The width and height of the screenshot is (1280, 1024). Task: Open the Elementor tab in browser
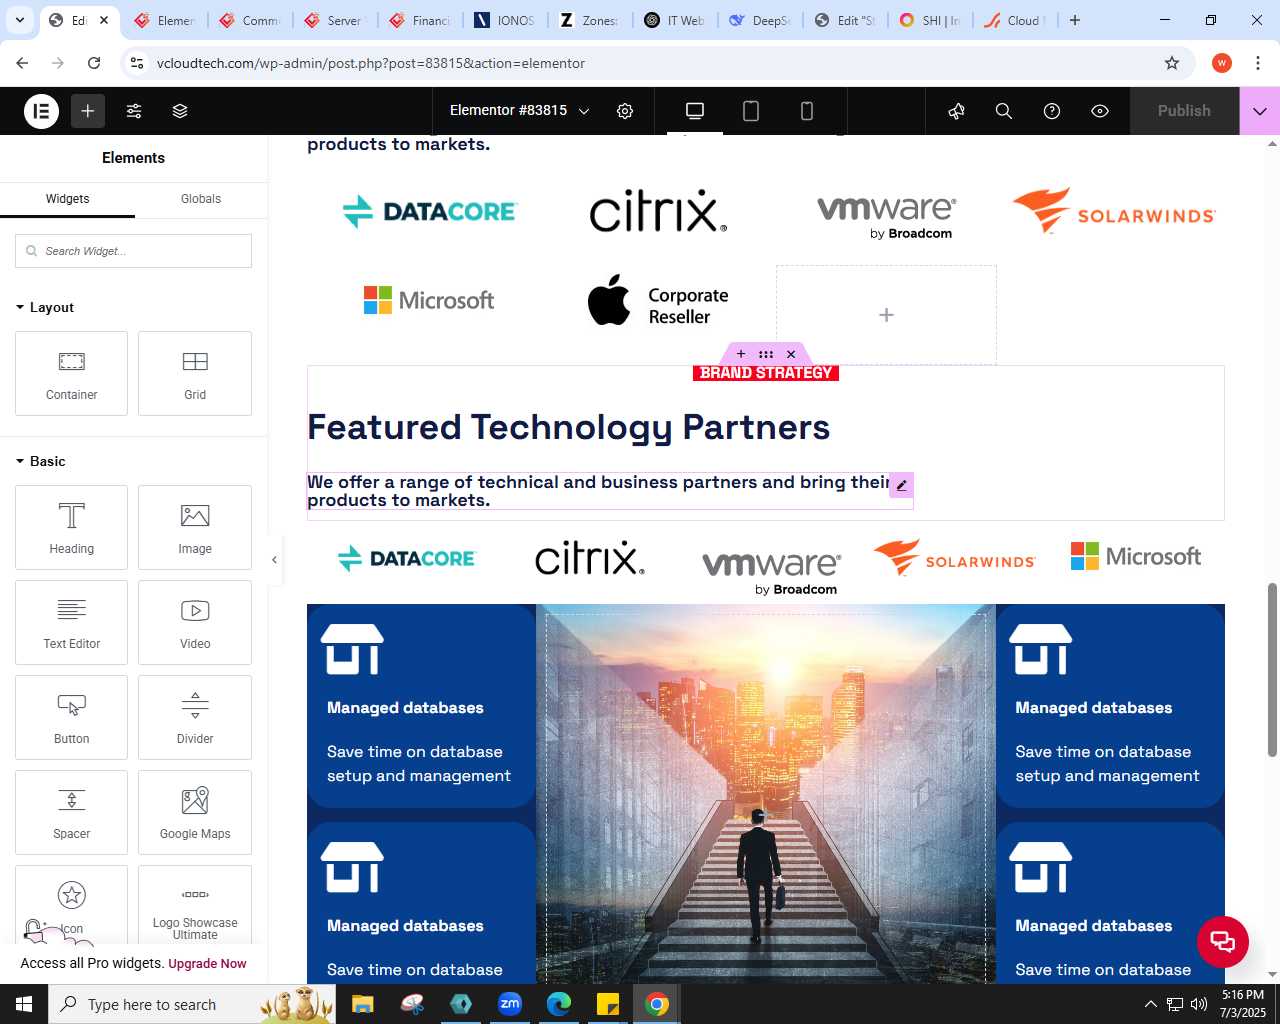pos(167,20)
